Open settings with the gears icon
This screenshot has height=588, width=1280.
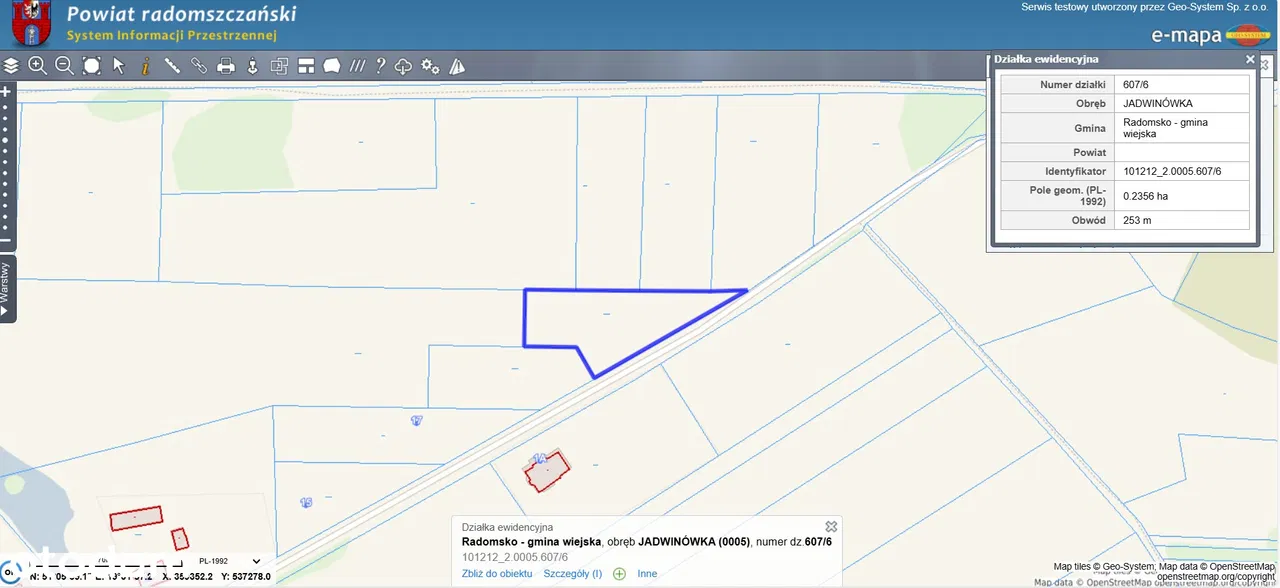pos(430,66)
